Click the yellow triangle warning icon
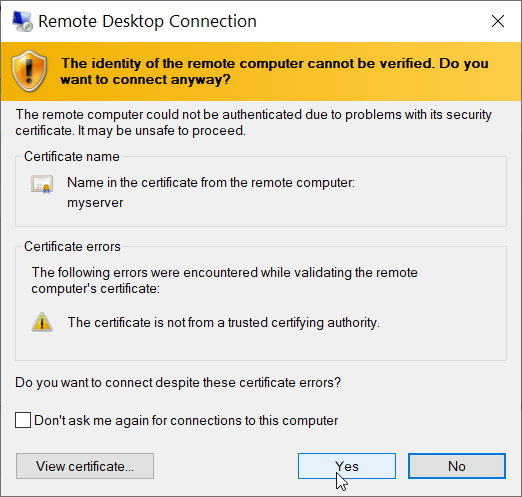 (42, 322)
